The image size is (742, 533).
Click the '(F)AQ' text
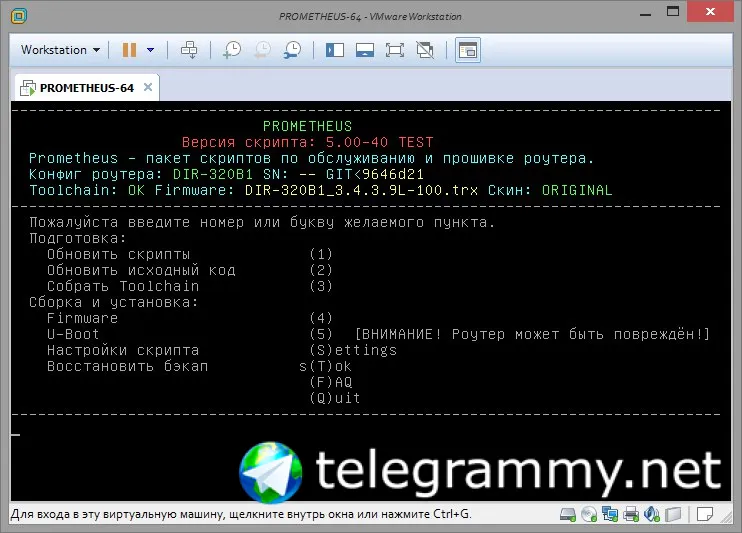pos(331,382)
